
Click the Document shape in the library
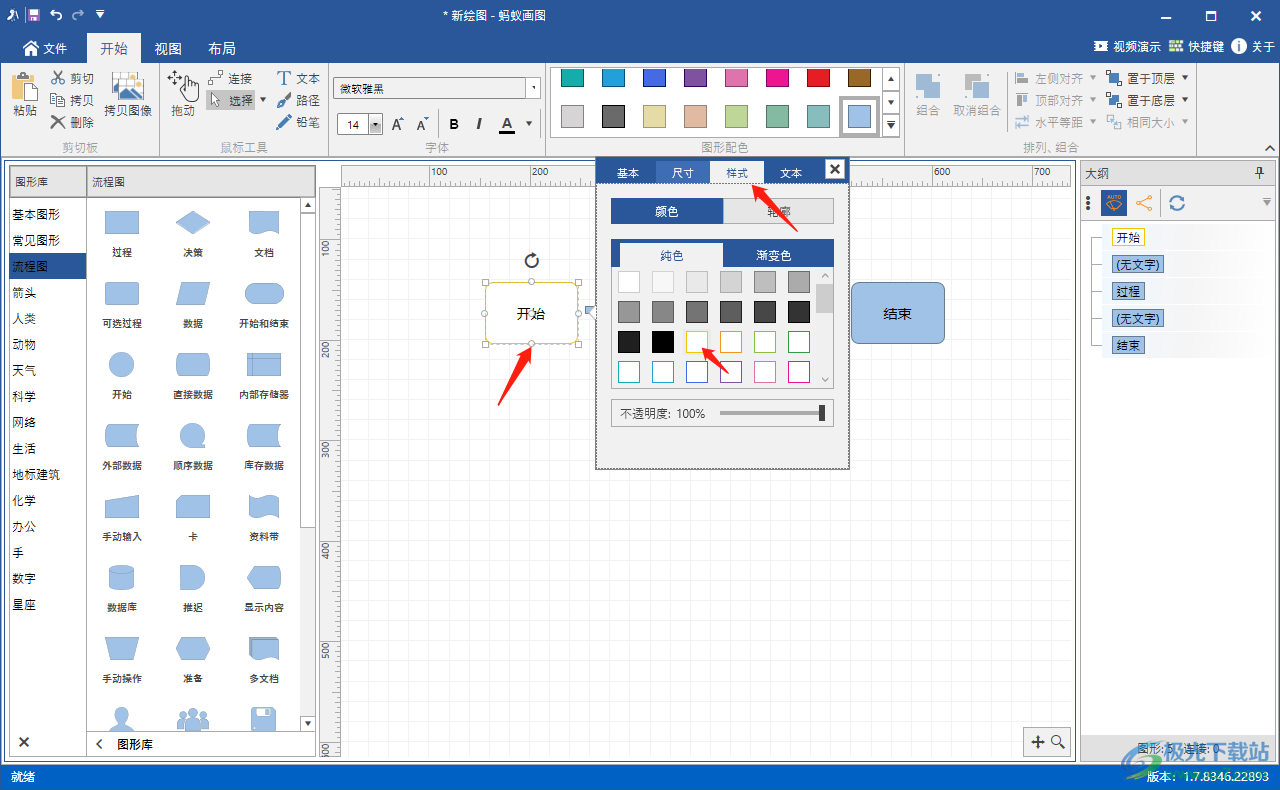264,222
